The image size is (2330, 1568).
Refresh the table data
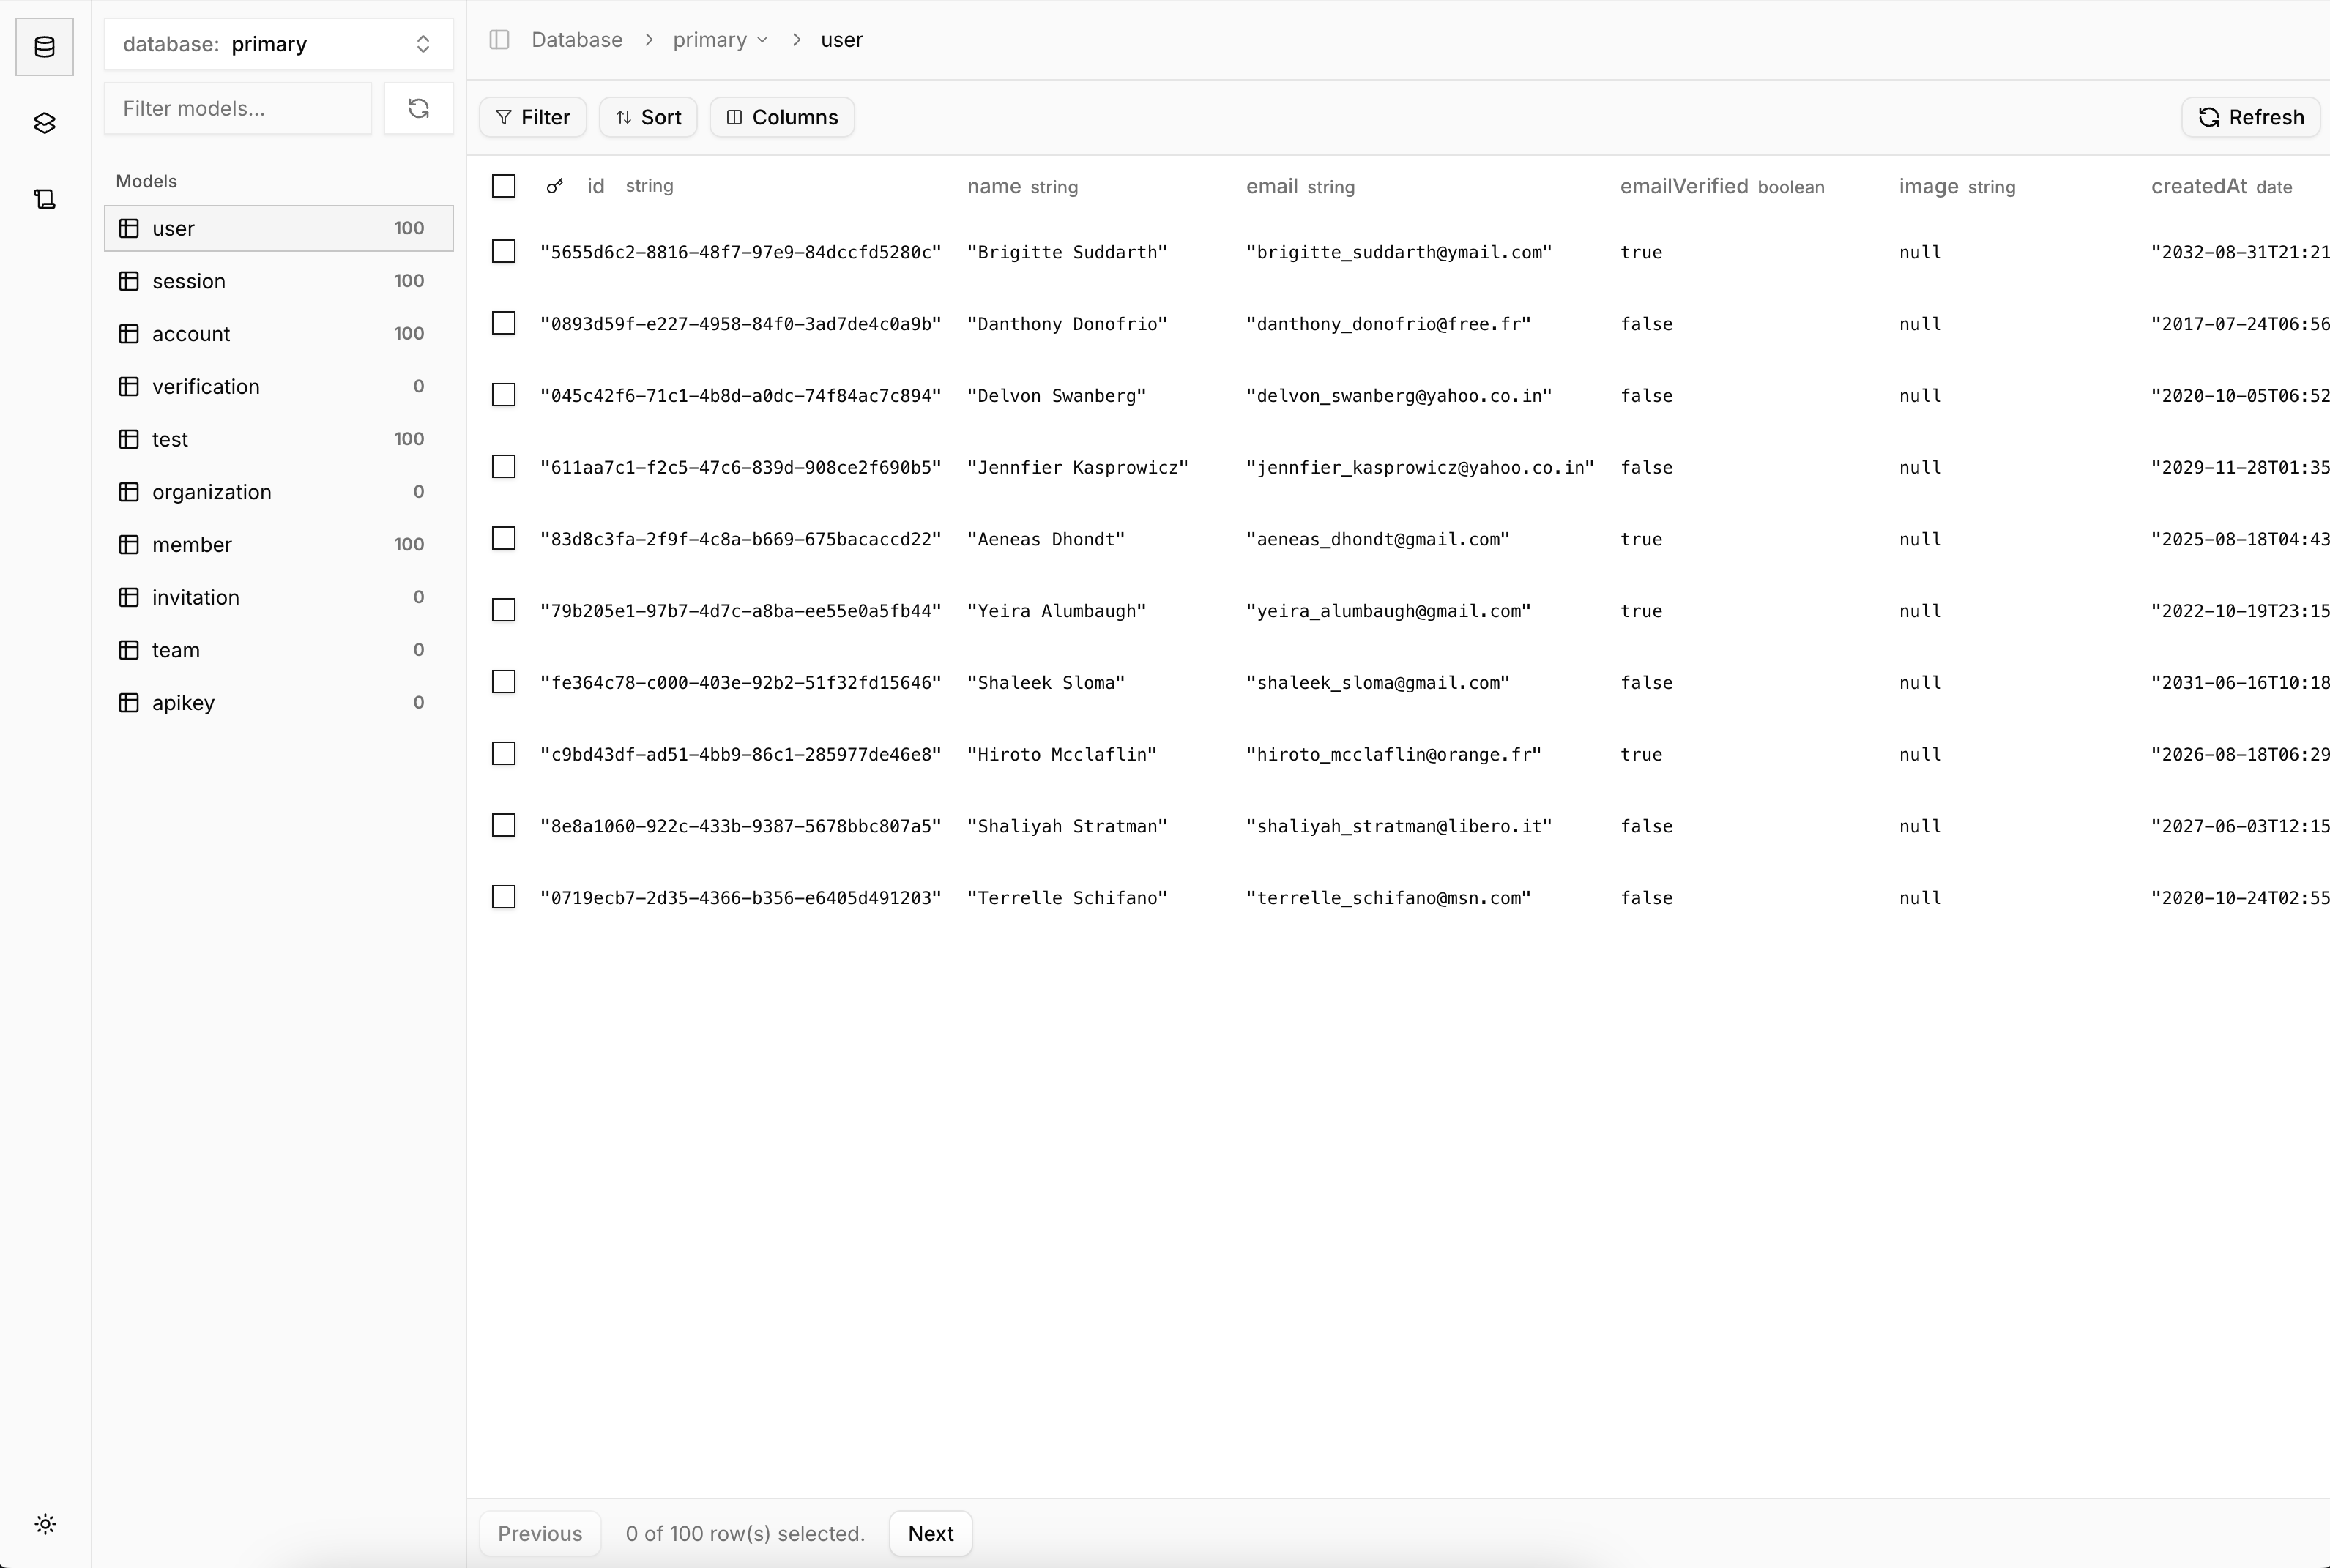[x=2251, y=117]
